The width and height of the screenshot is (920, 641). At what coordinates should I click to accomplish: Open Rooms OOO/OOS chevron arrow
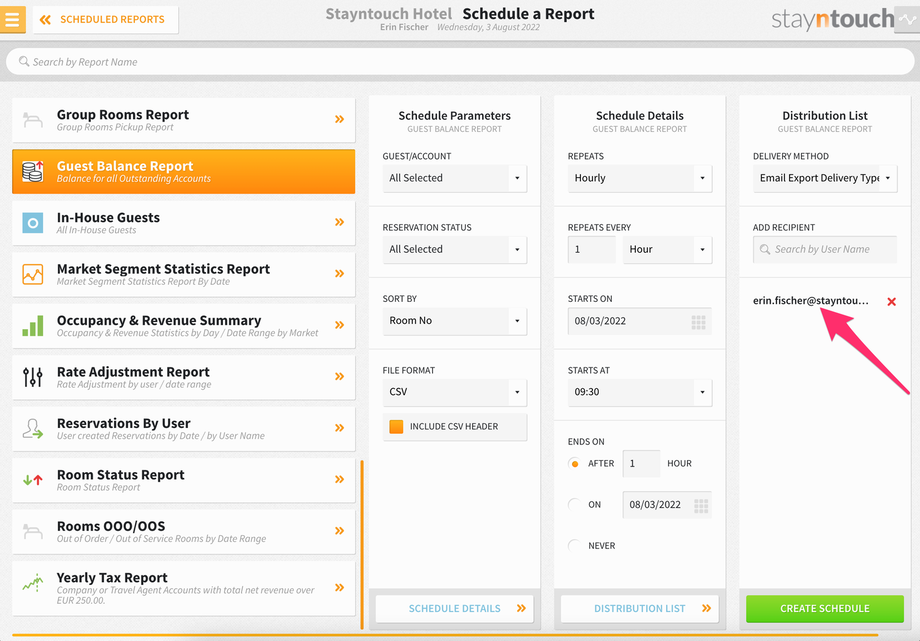(x=339, y=531)
